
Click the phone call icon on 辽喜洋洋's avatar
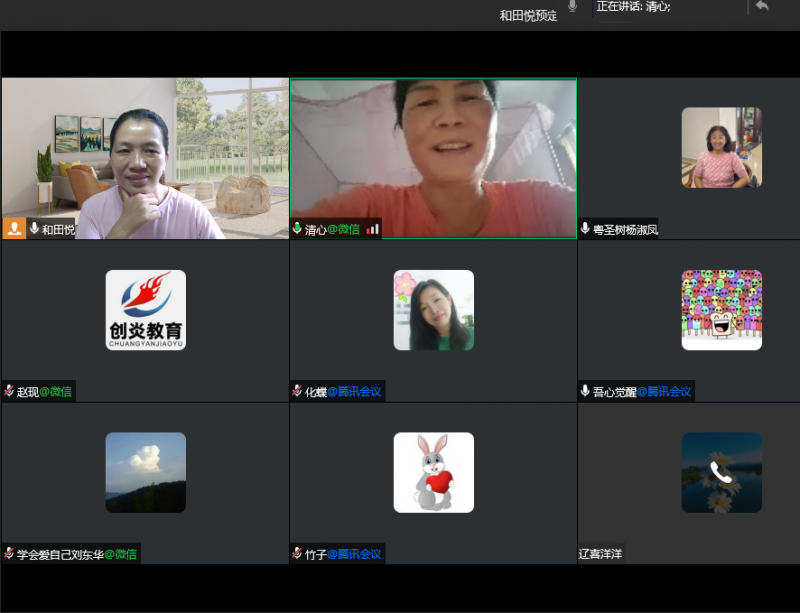click(721, 472)
